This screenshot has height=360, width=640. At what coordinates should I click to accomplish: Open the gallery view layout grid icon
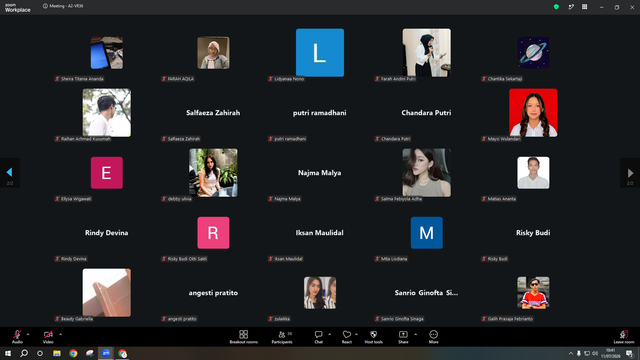tap(584, 7)
